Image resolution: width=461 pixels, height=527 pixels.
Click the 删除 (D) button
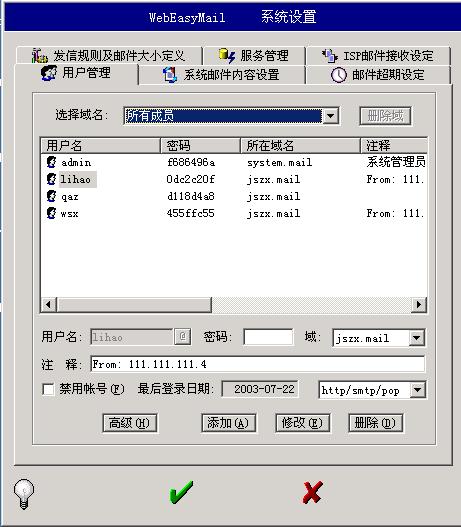[x=376, y=423]
